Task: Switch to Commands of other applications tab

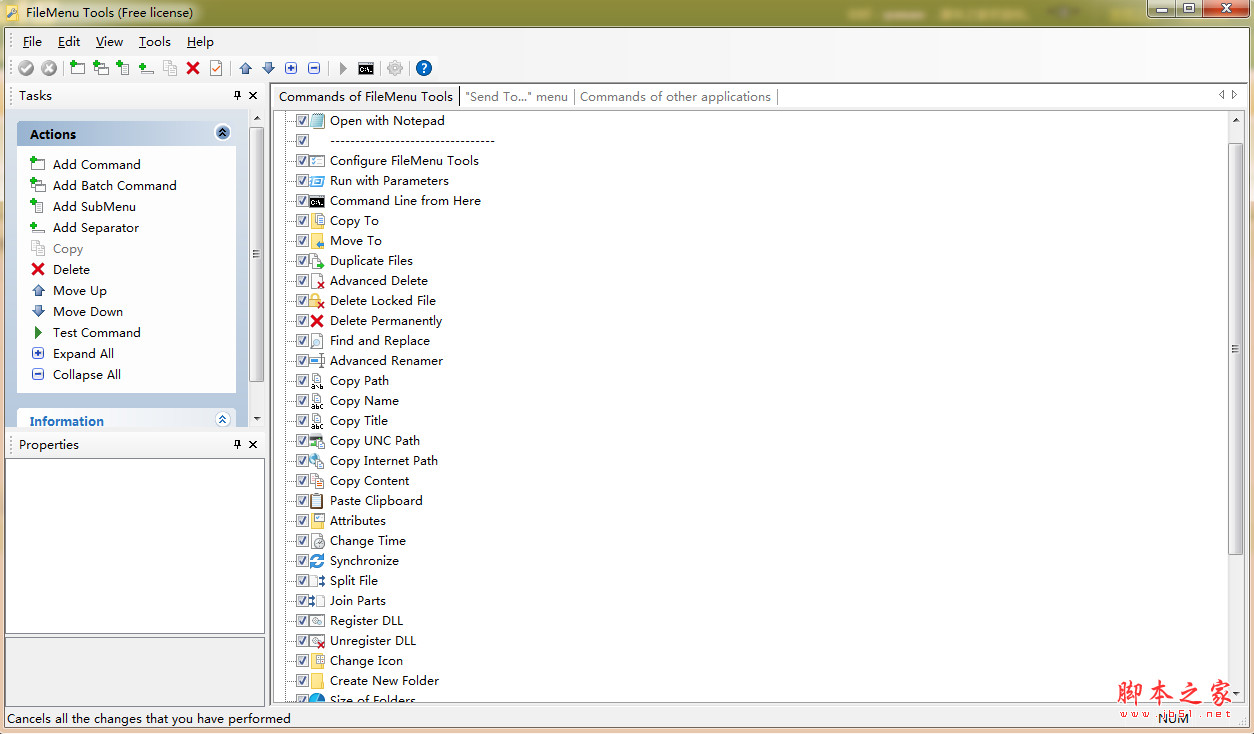Action: click(675, 97)
